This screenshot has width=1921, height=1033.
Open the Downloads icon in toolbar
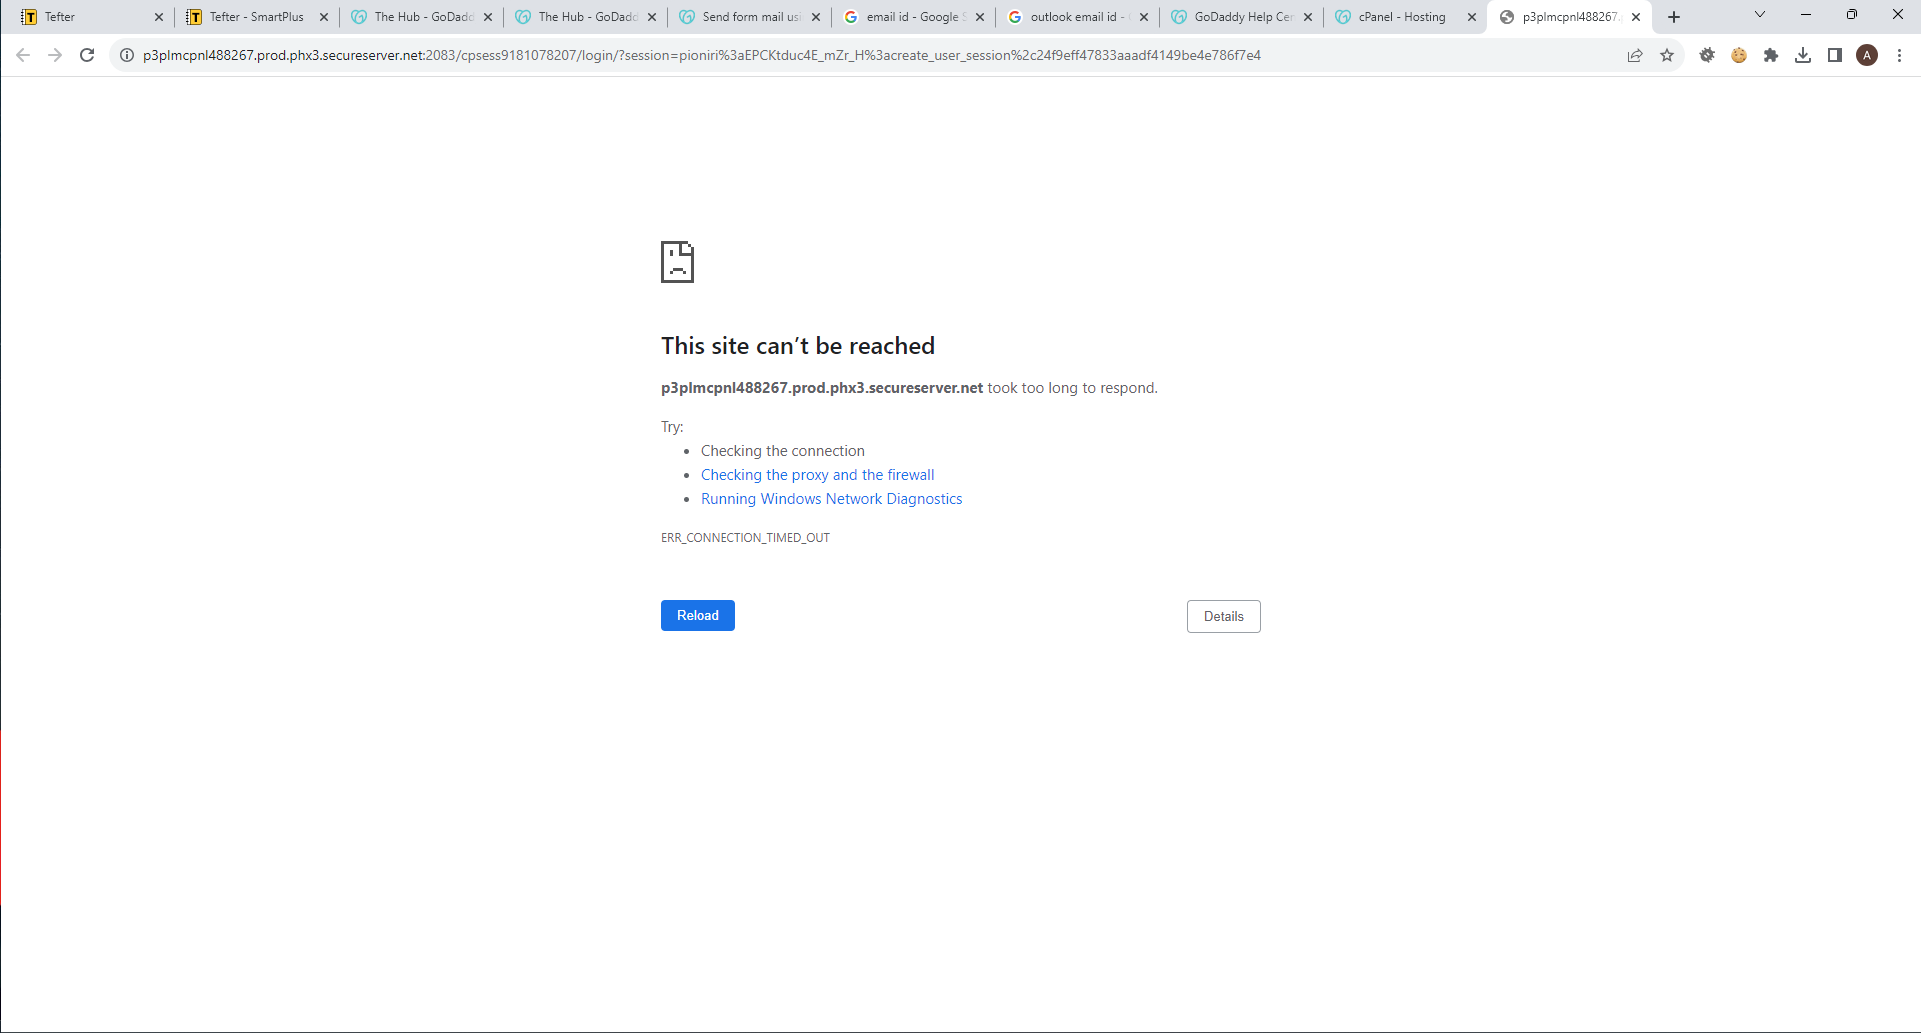pyautogui.click(x=1803, y=55)
